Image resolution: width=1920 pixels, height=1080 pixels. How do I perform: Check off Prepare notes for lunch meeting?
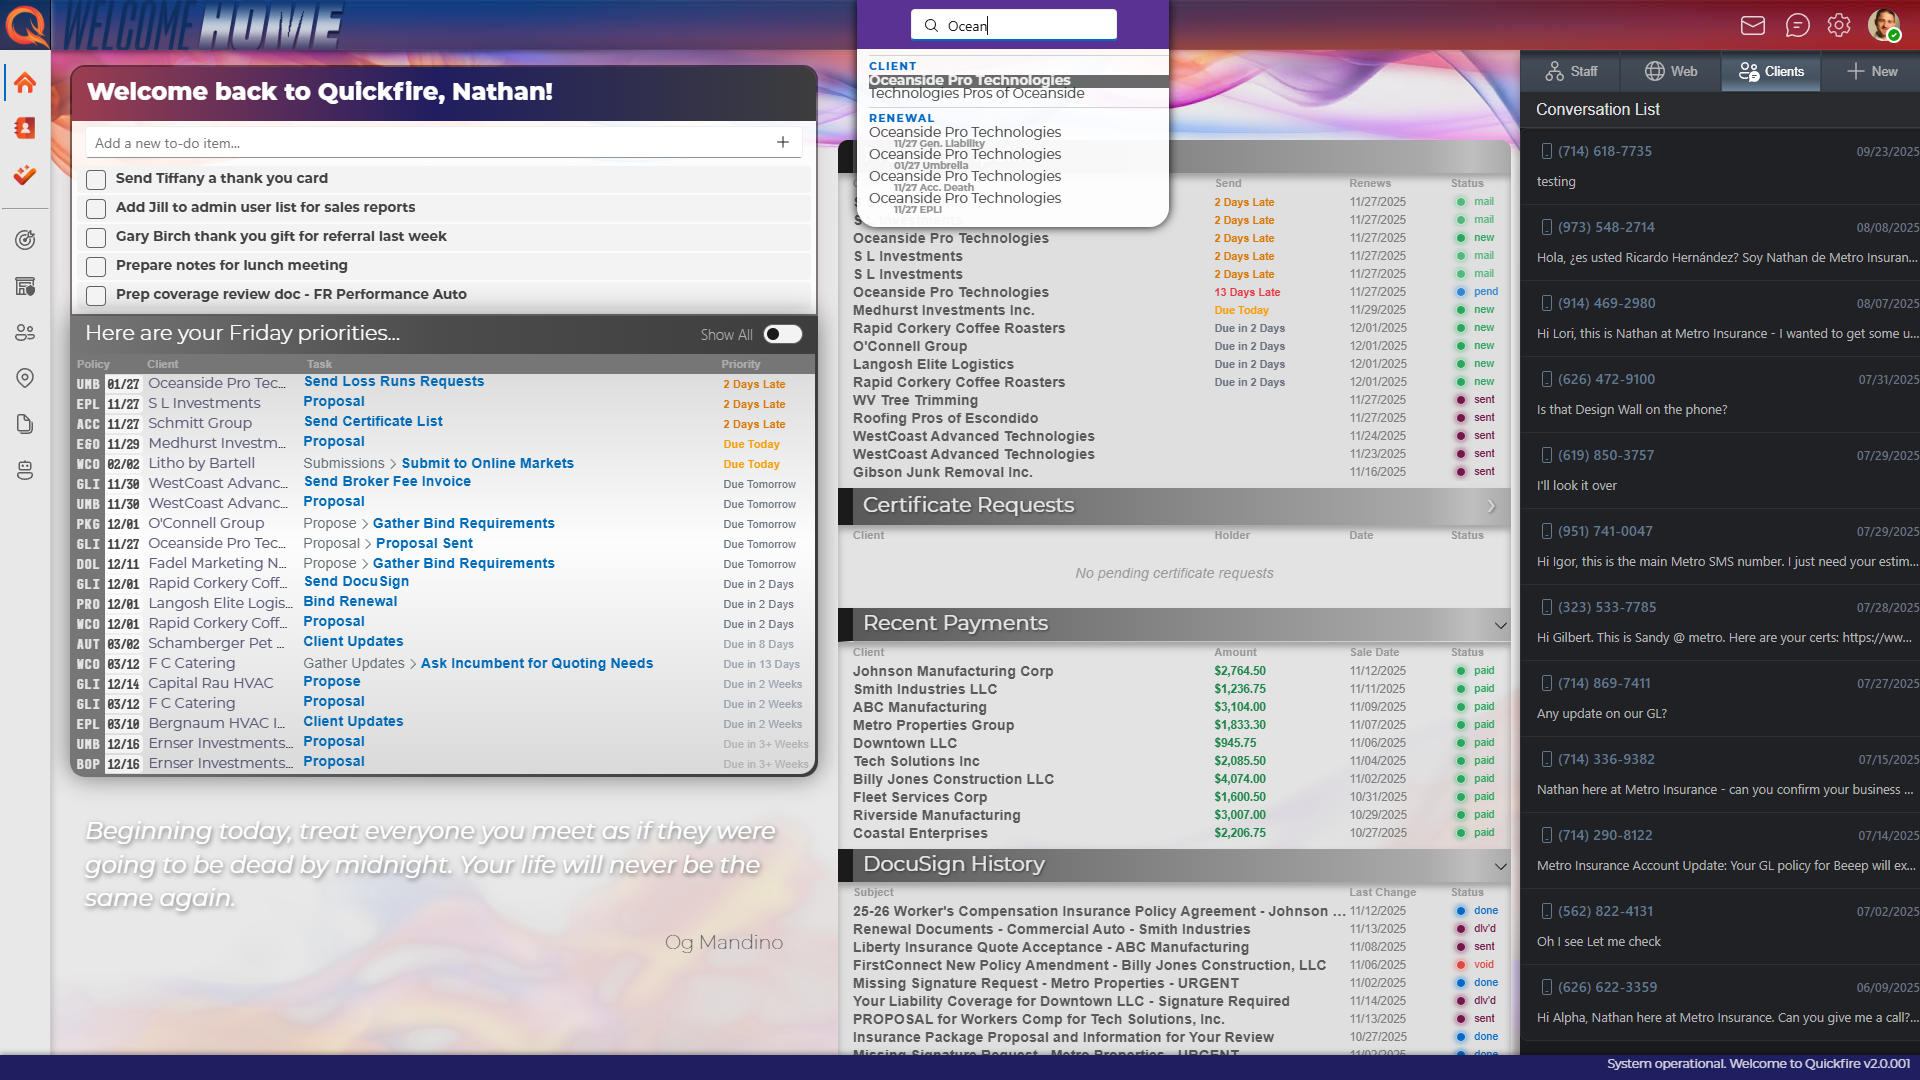[96, 266]
